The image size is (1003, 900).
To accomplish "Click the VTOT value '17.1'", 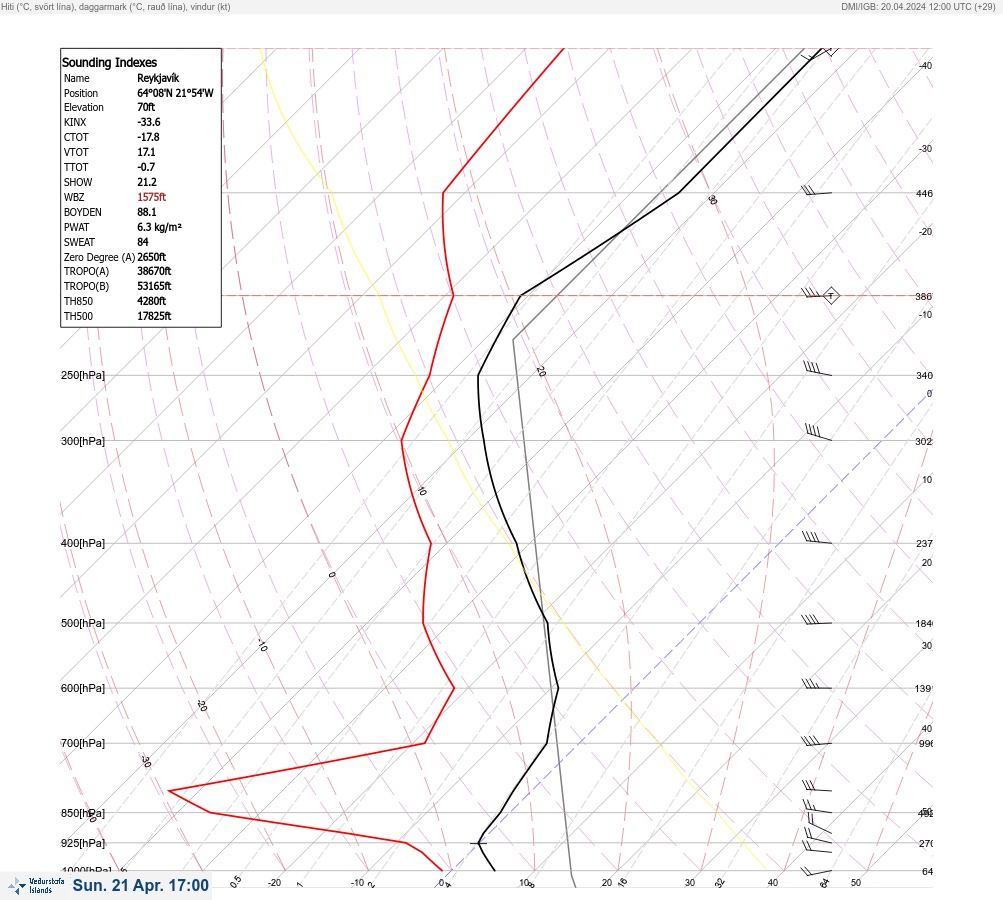I will point(146,152).
